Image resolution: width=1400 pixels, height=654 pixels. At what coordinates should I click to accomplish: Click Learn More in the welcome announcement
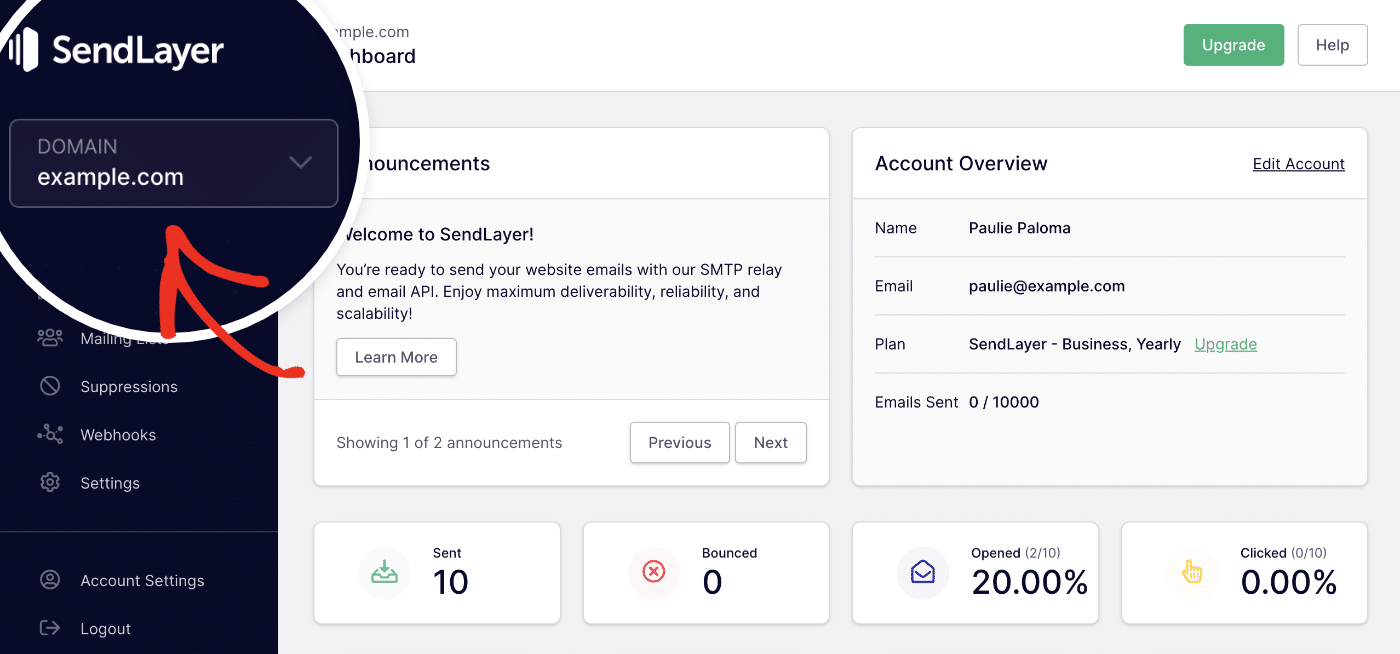[x=396, y=357]
